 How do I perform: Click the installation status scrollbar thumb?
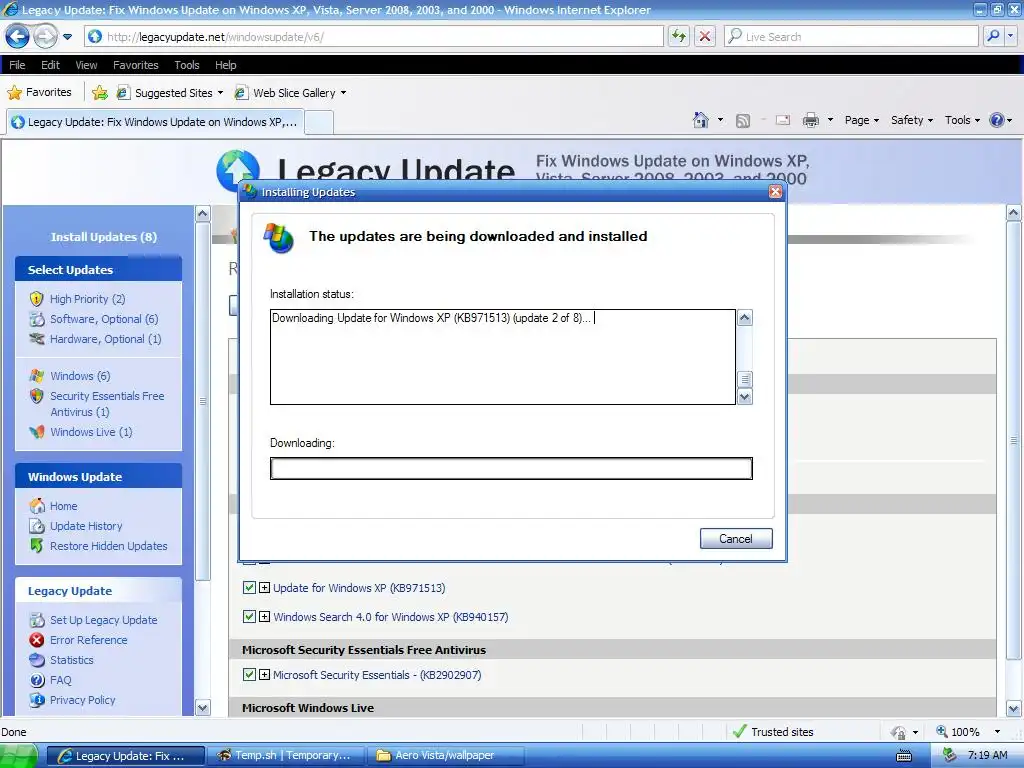point(744,379)
